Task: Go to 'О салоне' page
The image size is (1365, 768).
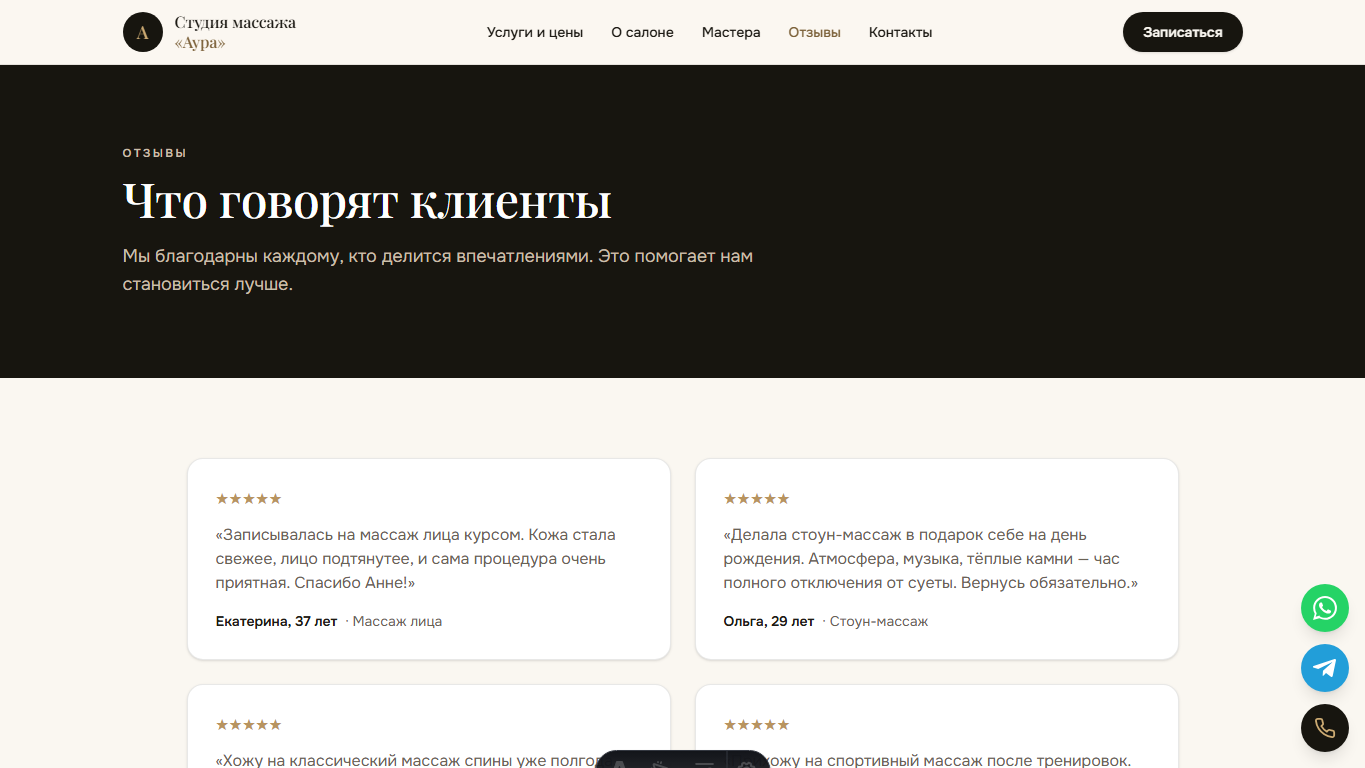Action: pos(643,32)
